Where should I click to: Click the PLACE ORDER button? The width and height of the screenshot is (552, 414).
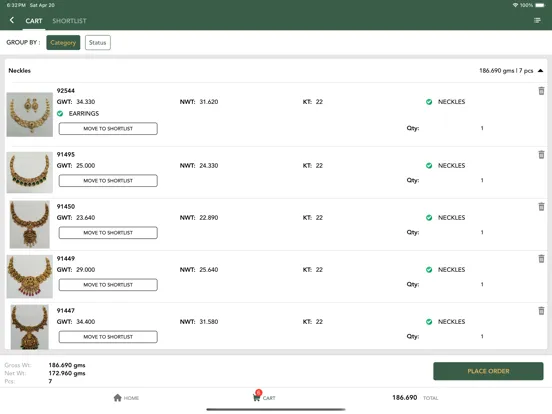click(x=488, y=371)
